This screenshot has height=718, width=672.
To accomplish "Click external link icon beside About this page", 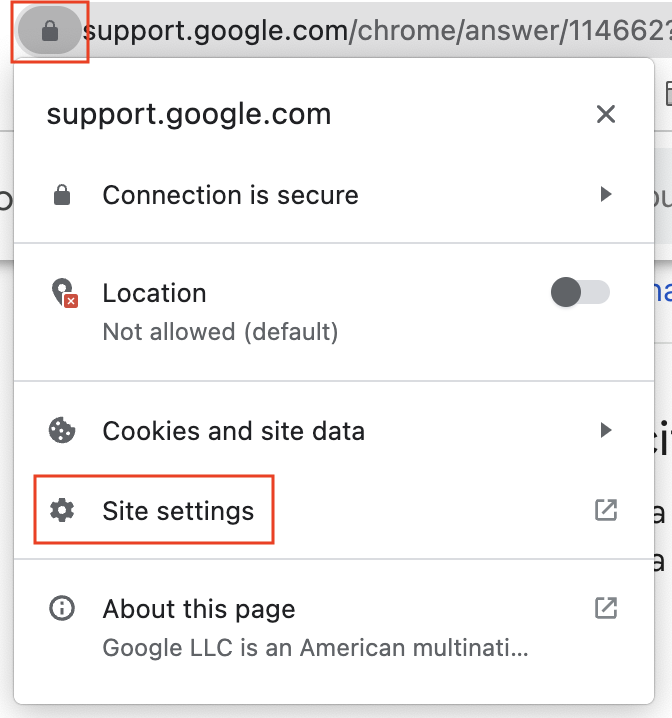I will 605,608.
